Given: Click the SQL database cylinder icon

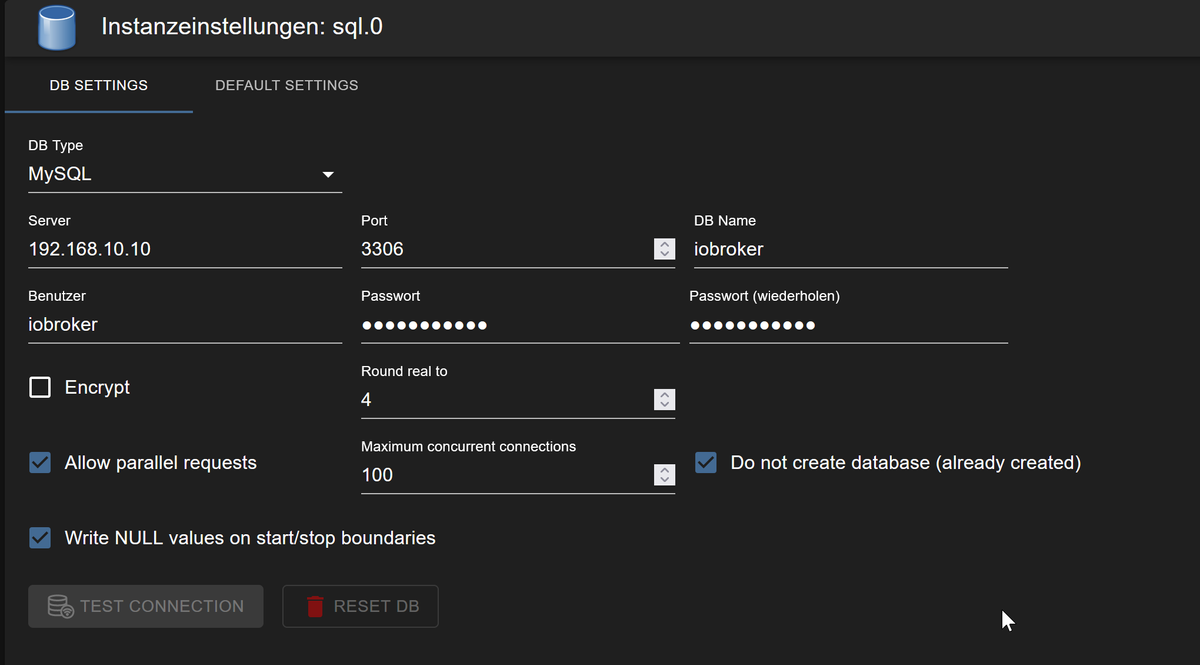Looking at the screenshot, I should coord(57,27).
